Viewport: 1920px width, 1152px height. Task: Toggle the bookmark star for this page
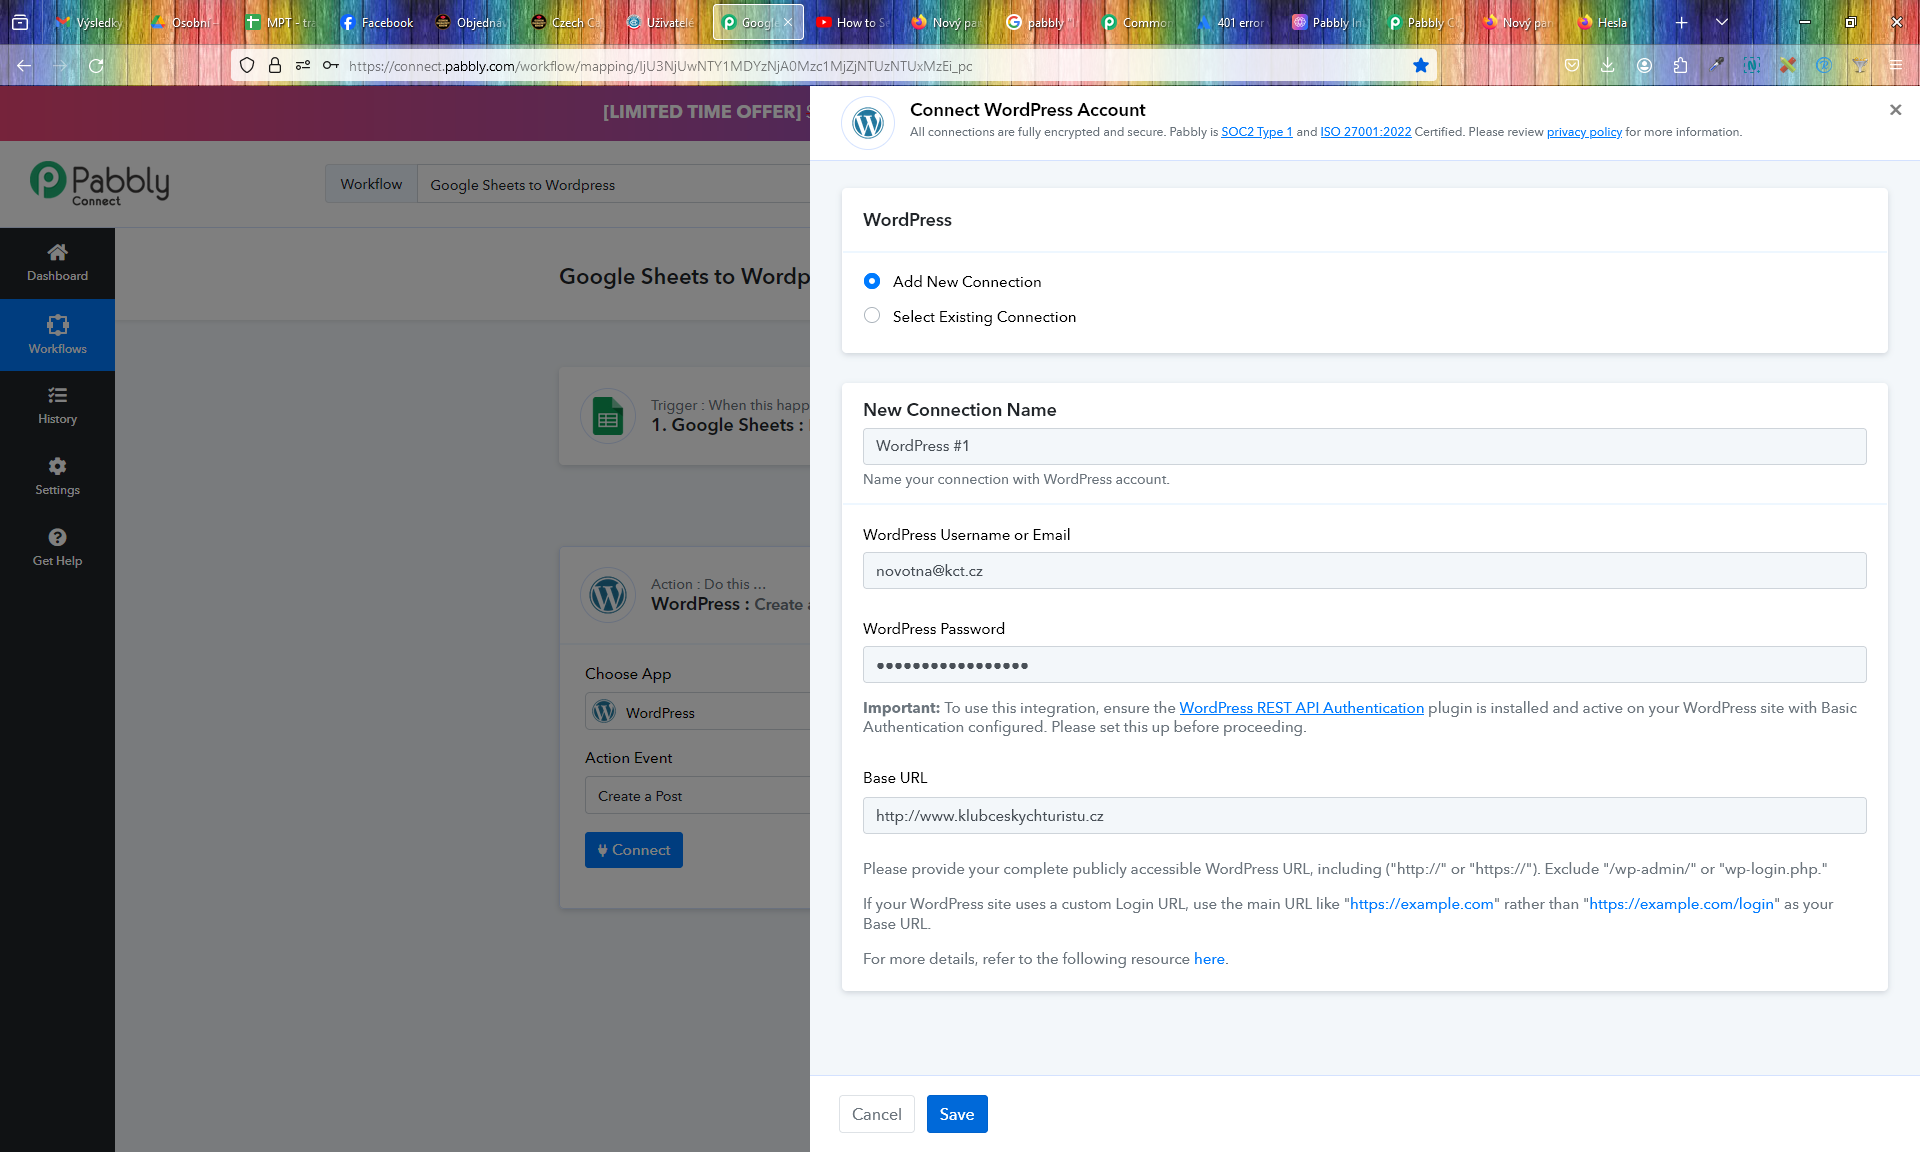pos(1420,66)
